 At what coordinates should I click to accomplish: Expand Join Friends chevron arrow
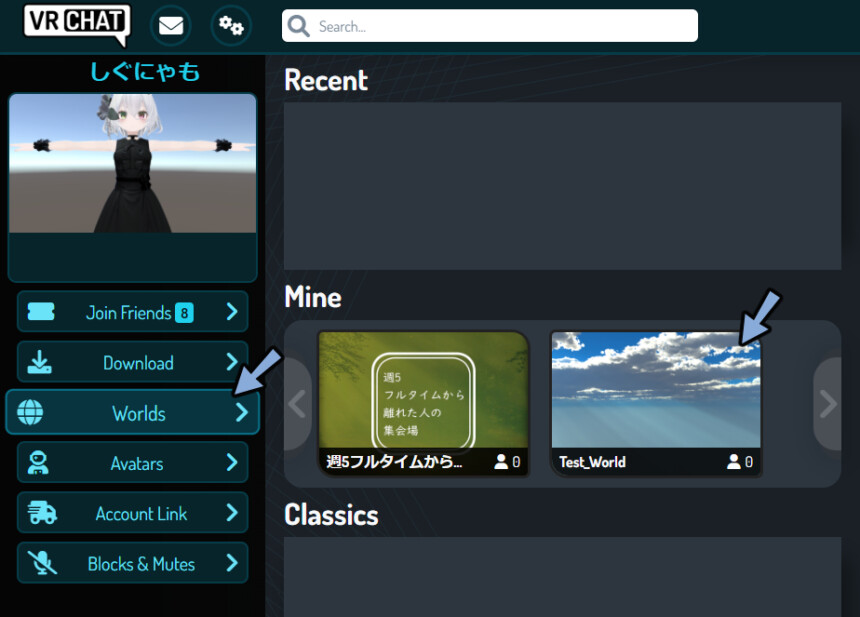pos(232,312)
